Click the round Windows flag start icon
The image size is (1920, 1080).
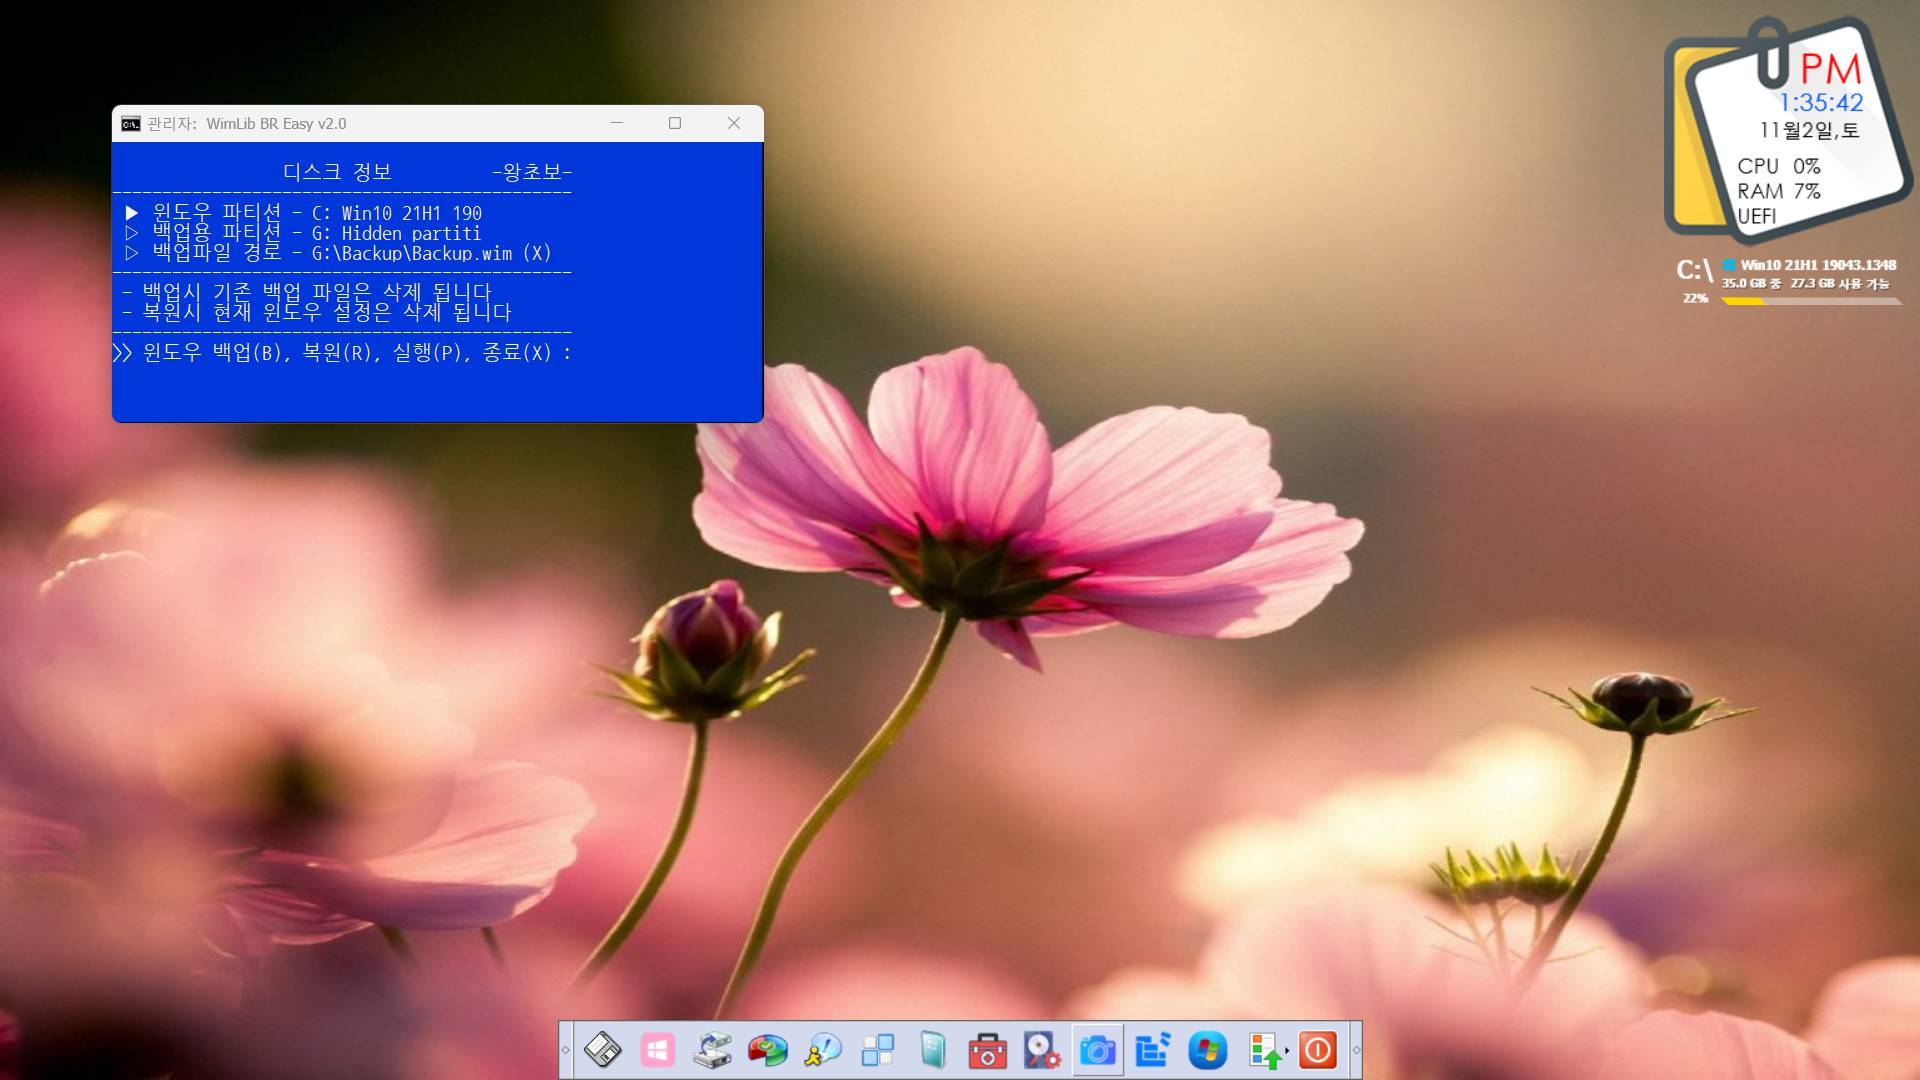pos(1207,1050)
